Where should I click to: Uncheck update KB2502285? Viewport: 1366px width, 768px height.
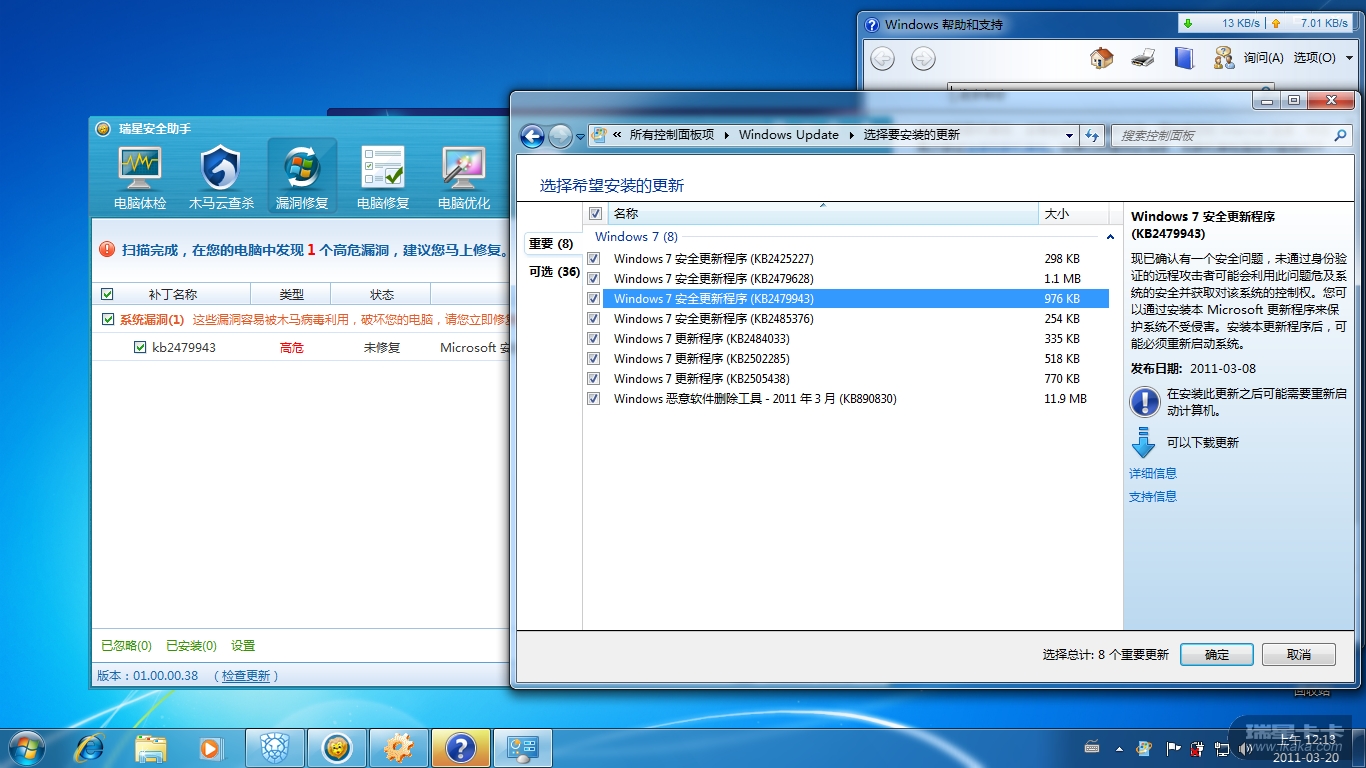coord(594,359)
